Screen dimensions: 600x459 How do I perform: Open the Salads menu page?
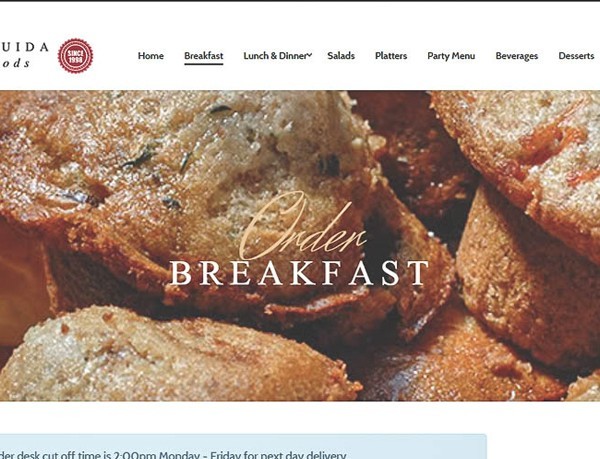point(341,56)
